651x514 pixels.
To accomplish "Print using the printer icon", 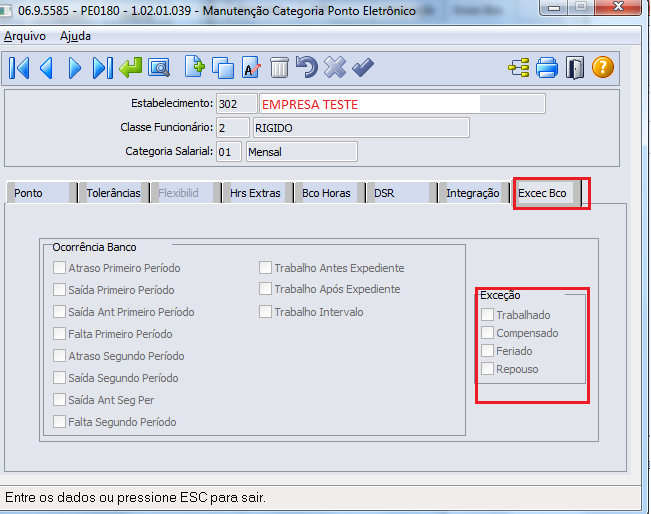I will [x=547, y=68].
